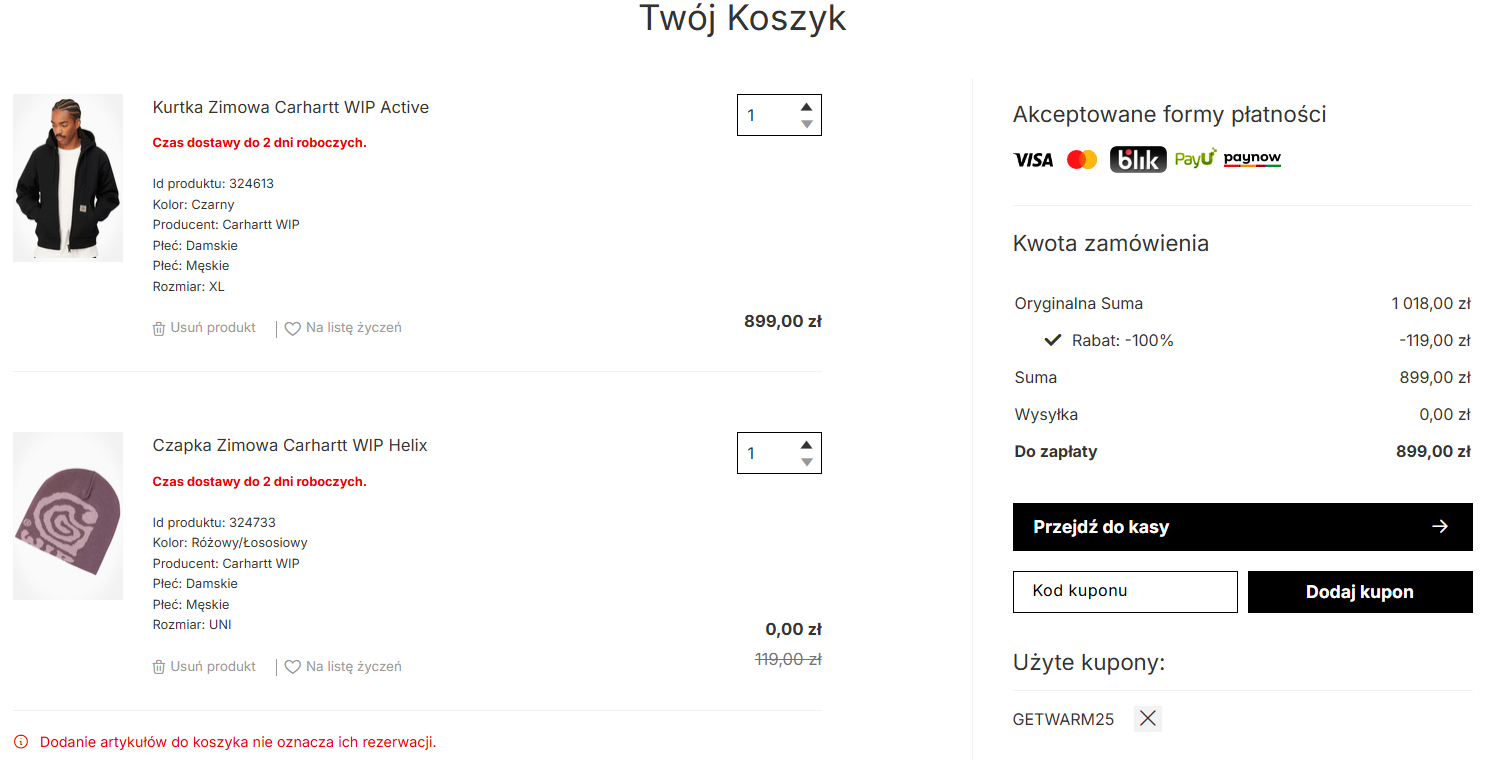Screen dimensions: 1485x760
Task: Increase quantity of Kurtka Zimowa jacket
Action: pos(806,107)
